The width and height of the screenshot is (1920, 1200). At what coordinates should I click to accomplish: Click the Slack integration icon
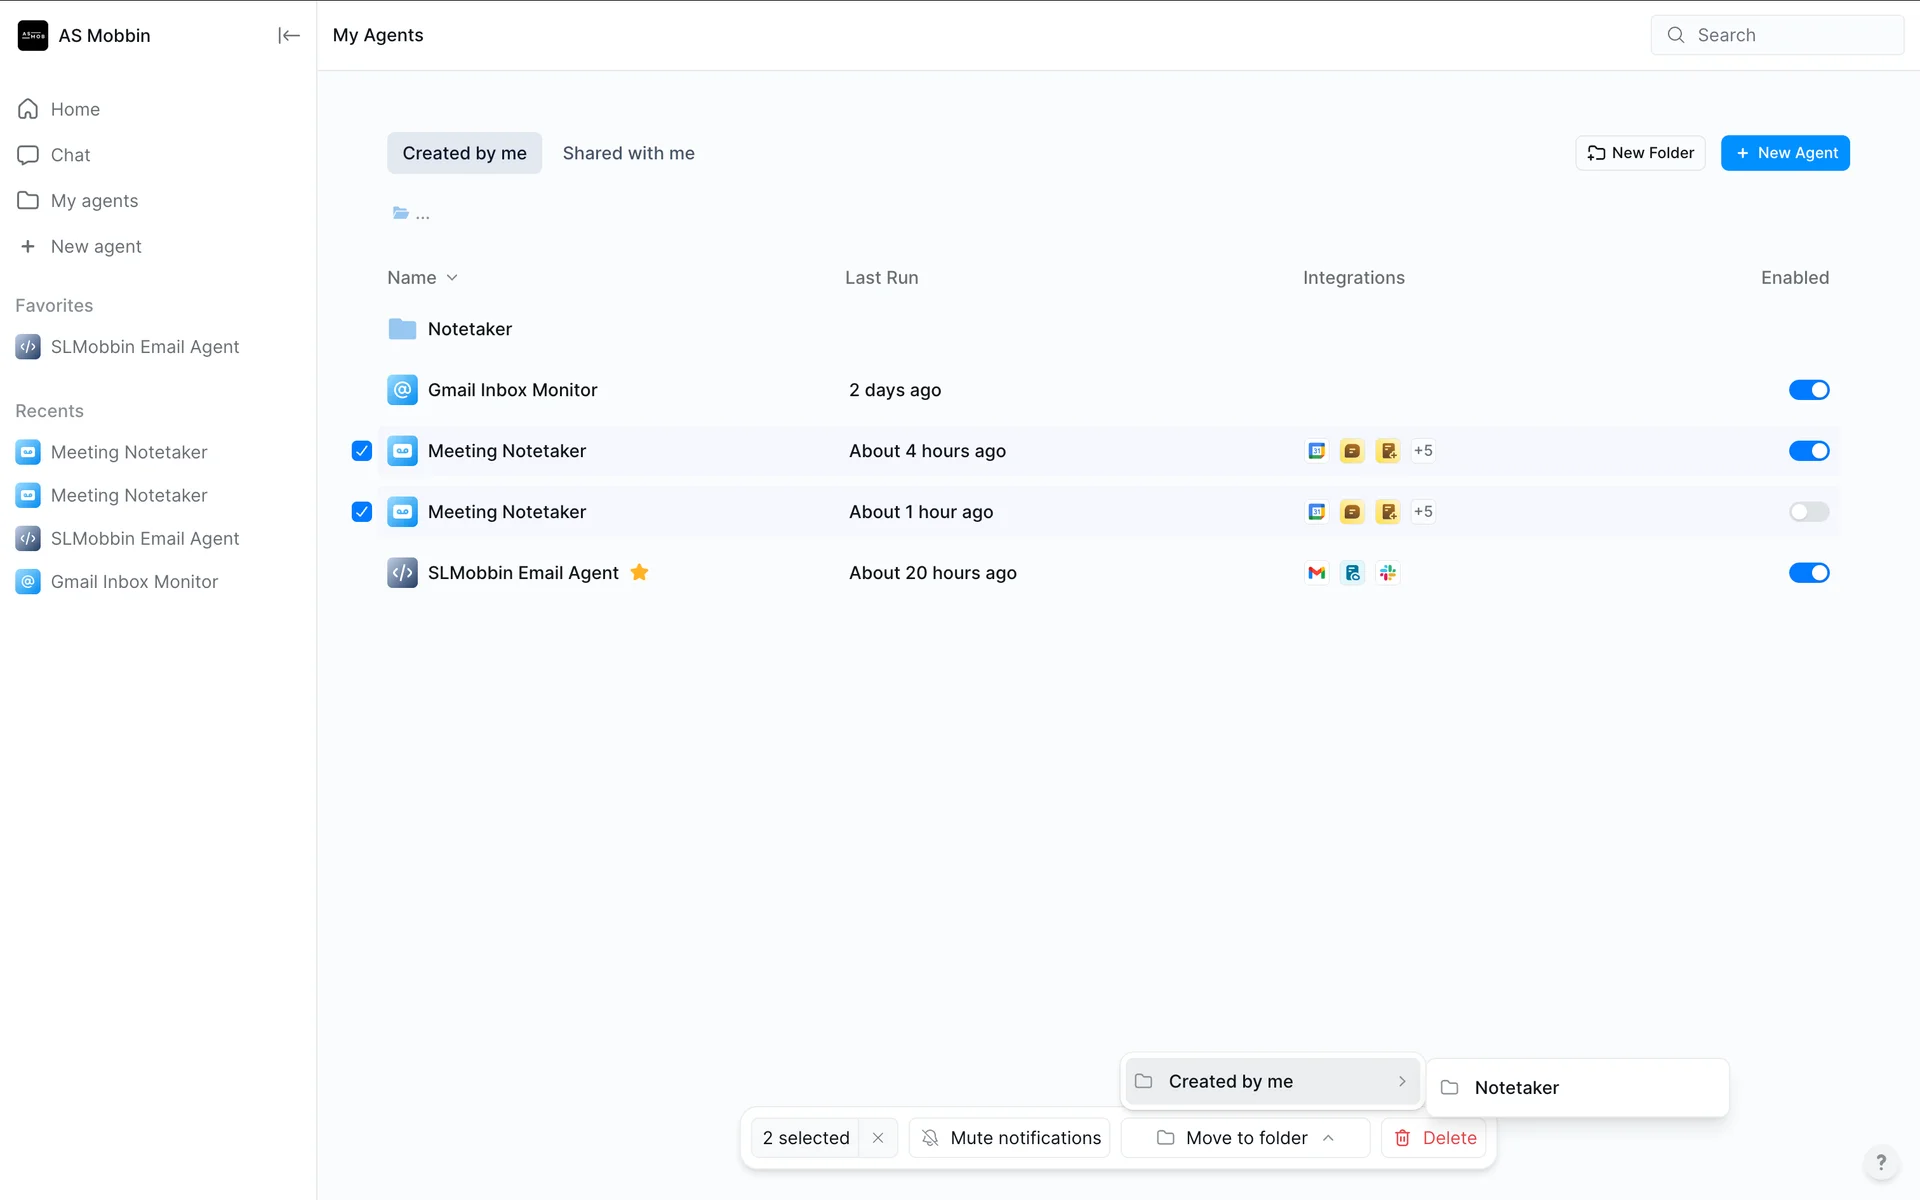(1388, 573)
